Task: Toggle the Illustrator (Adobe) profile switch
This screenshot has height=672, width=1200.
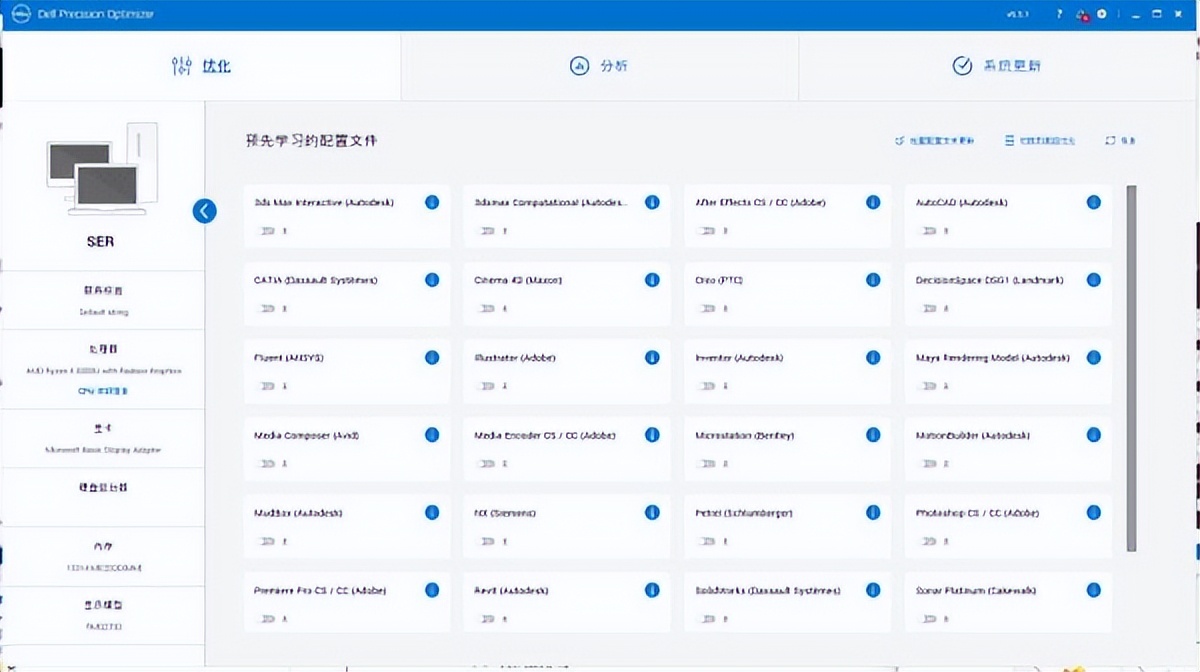Action: coord(487,386)
